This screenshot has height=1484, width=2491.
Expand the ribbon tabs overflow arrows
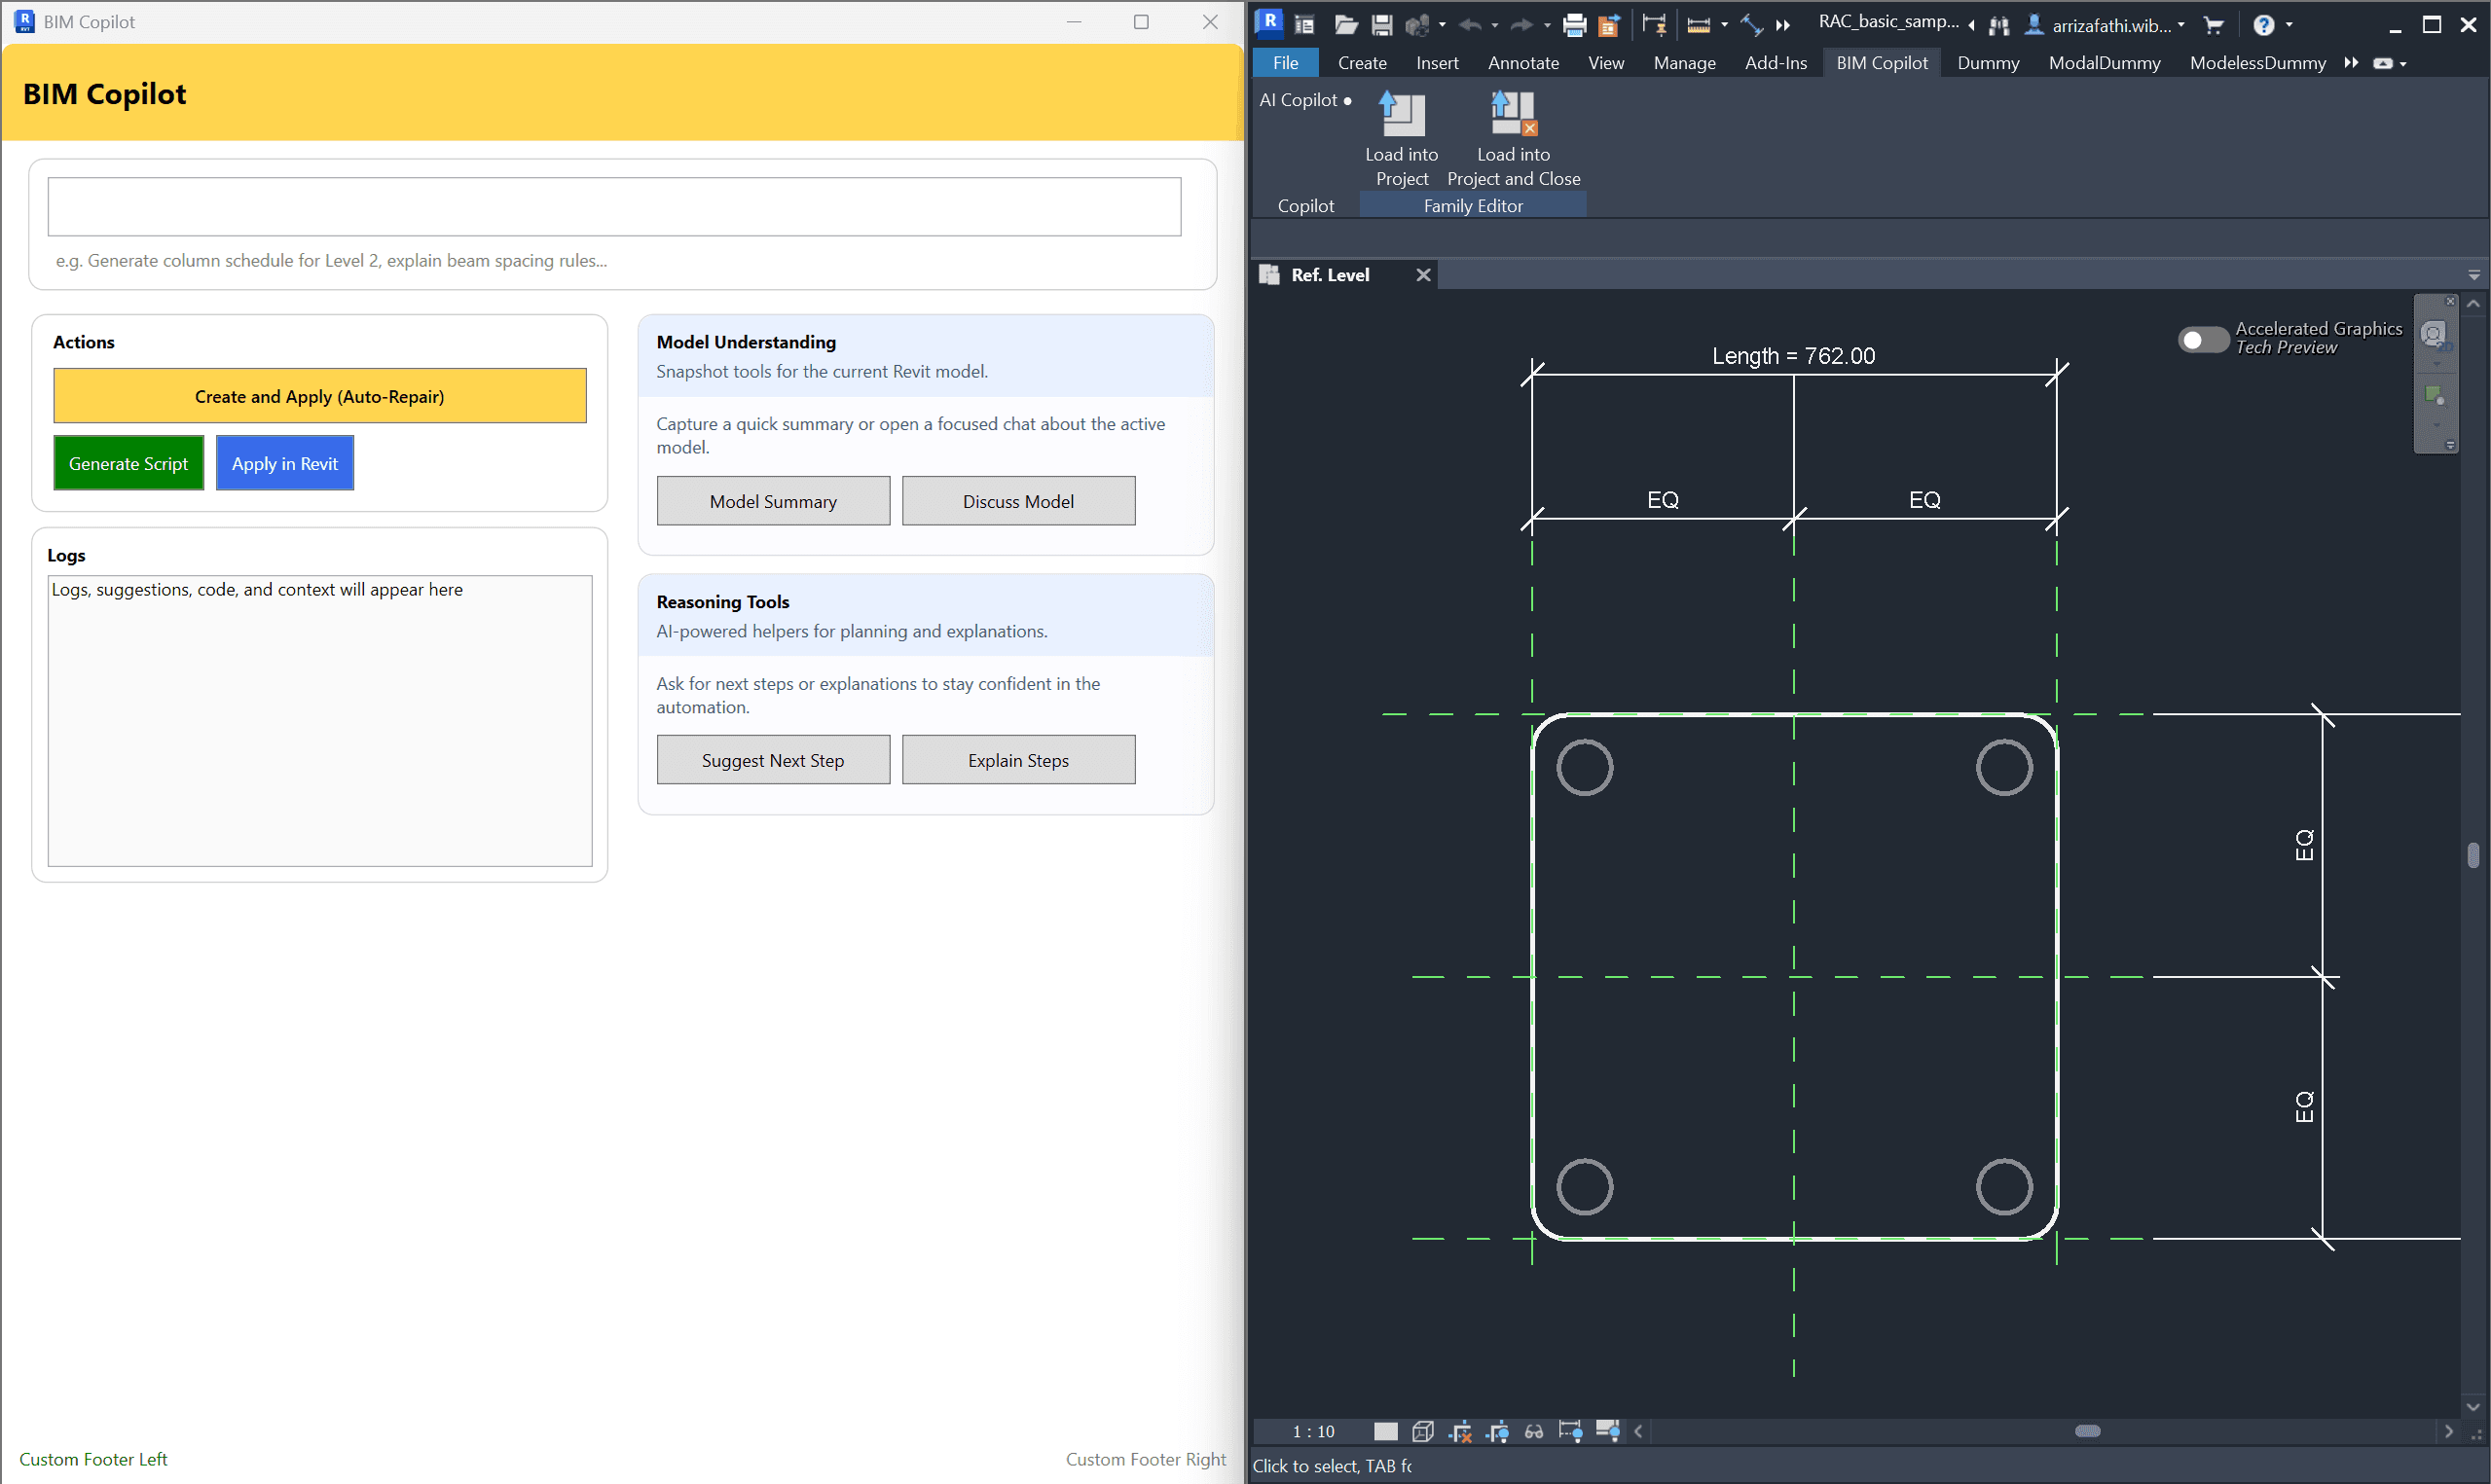pyautogui.click(x=2351, y=63)
